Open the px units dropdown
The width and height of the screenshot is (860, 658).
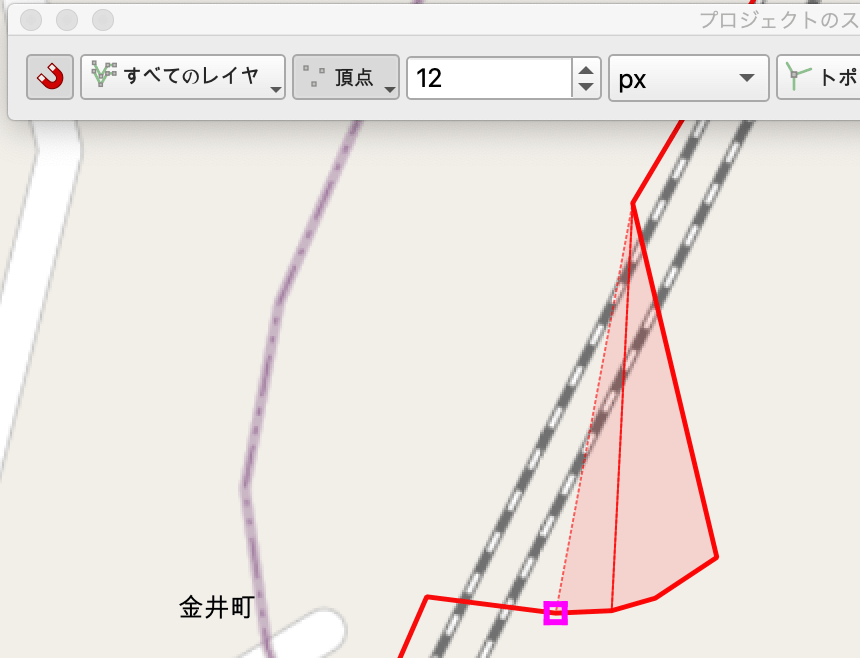coord(688,78)
